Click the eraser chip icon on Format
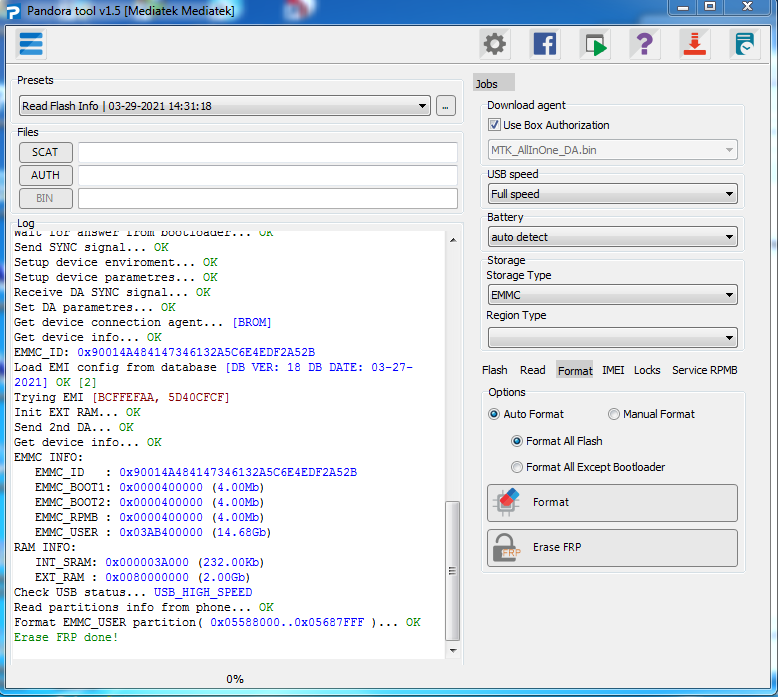 click(x=507, y=503)
